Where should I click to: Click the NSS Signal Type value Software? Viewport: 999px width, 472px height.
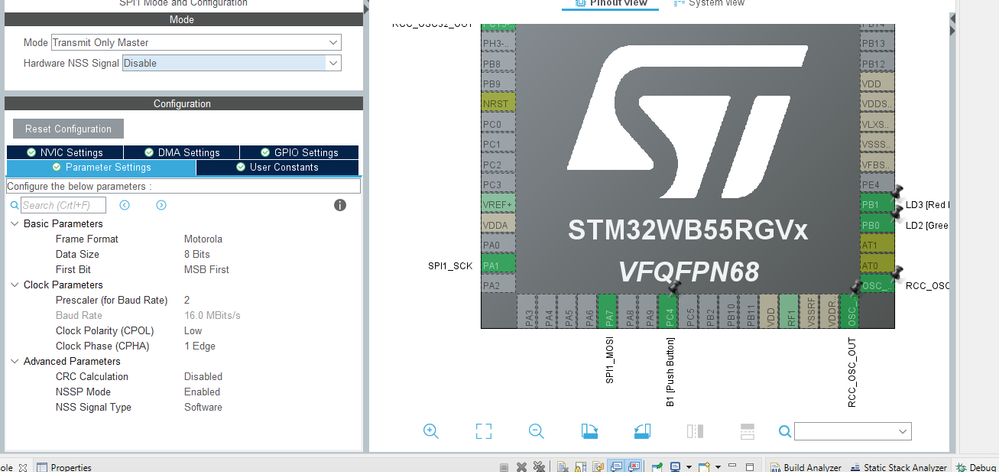pos(203,407)
